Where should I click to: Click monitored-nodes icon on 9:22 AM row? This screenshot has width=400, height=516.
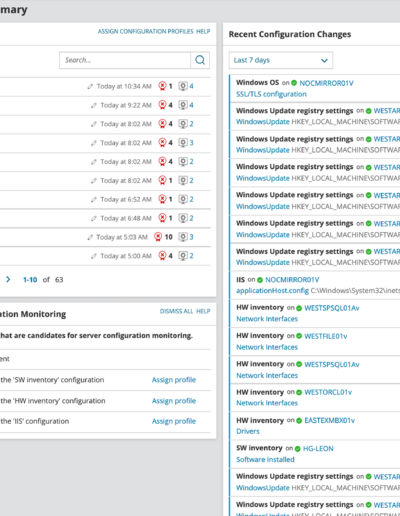(183, 105)
